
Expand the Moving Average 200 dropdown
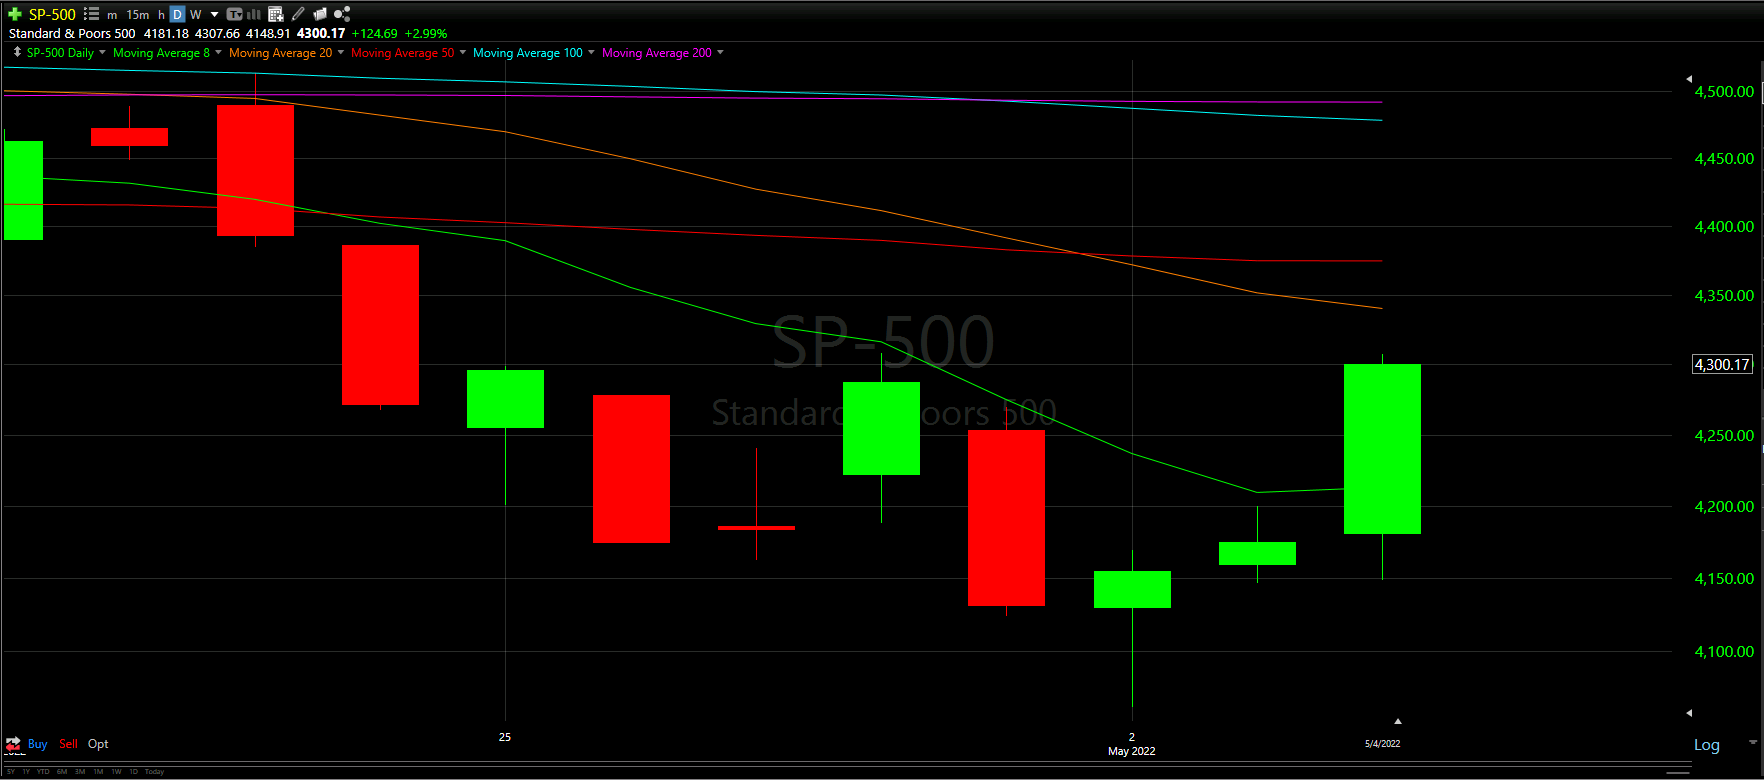pyautogui.click(x=720, y=52)
